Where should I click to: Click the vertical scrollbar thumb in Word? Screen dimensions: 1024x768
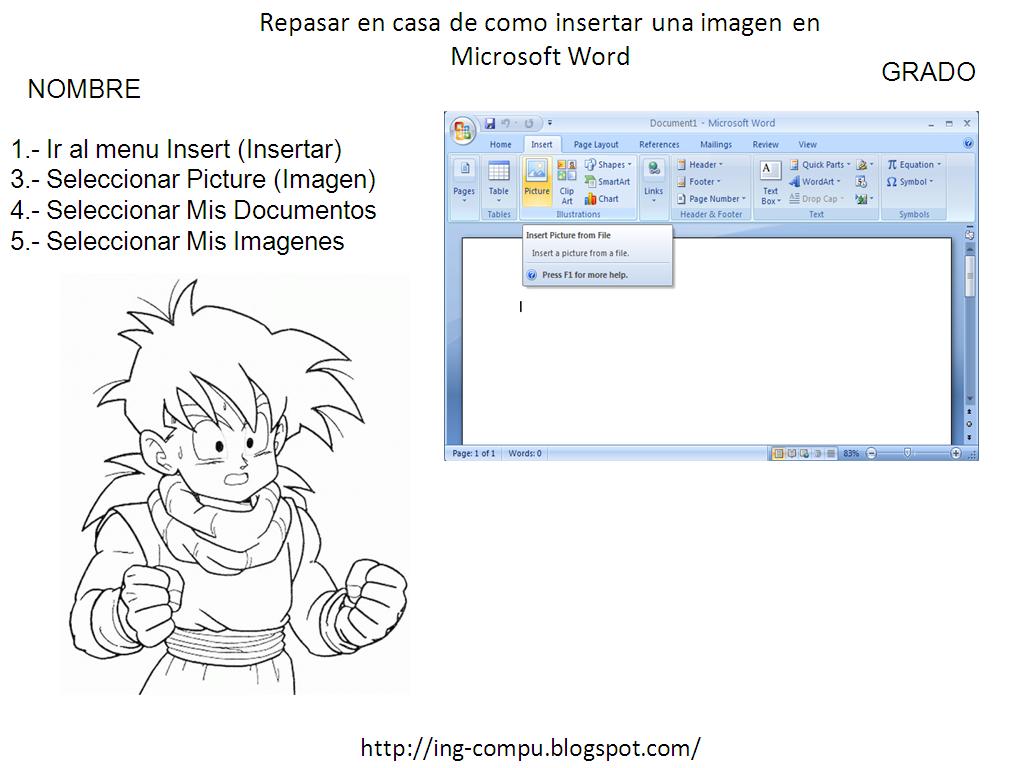970,276
